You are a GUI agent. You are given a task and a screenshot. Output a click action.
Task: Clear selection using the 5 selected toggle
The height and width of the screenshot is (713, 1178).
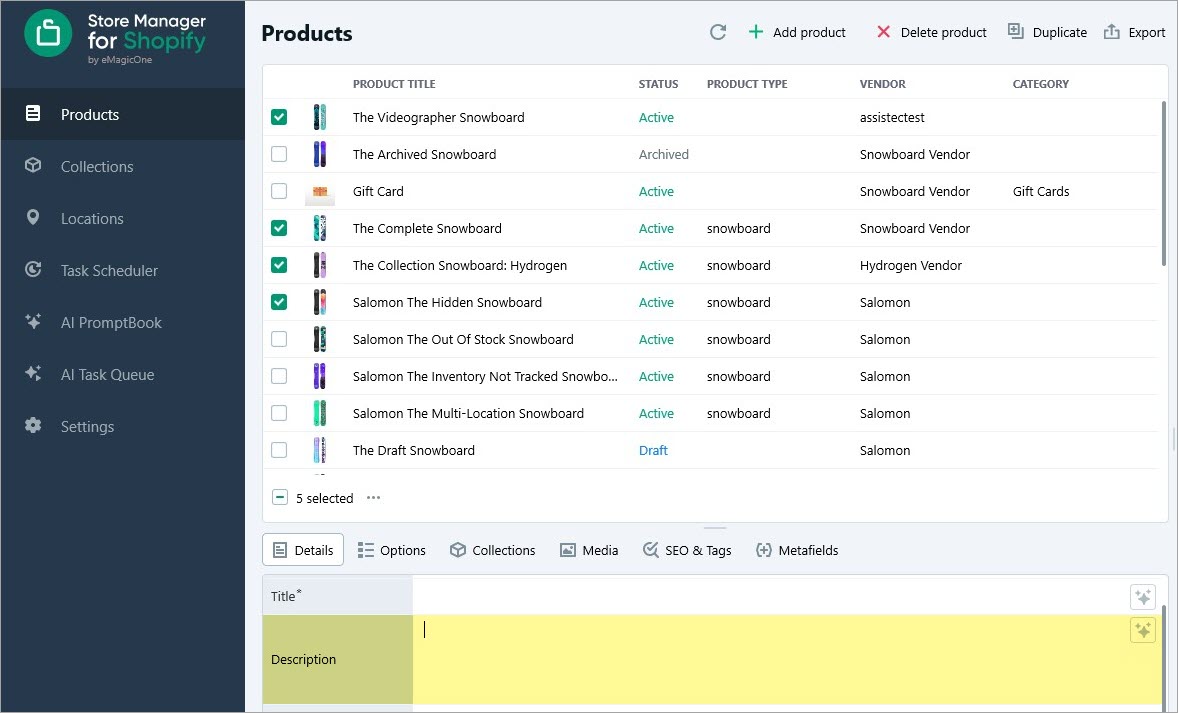click(279, 497)
